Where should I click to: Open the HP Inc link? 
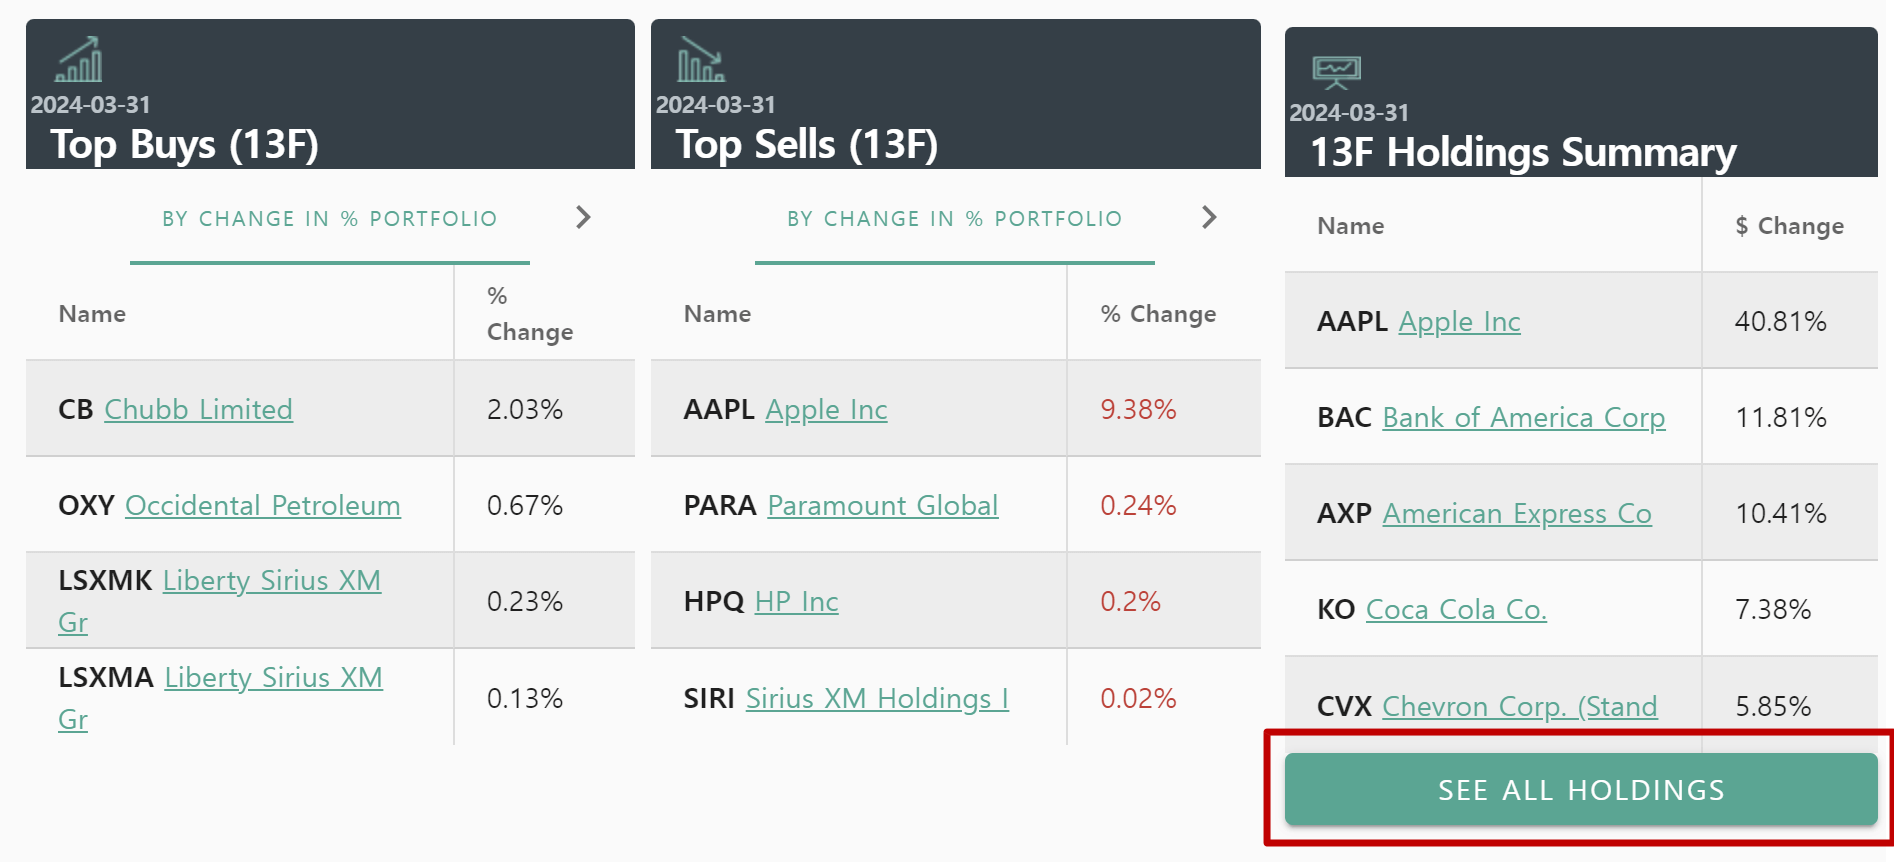tap(796, 602)
